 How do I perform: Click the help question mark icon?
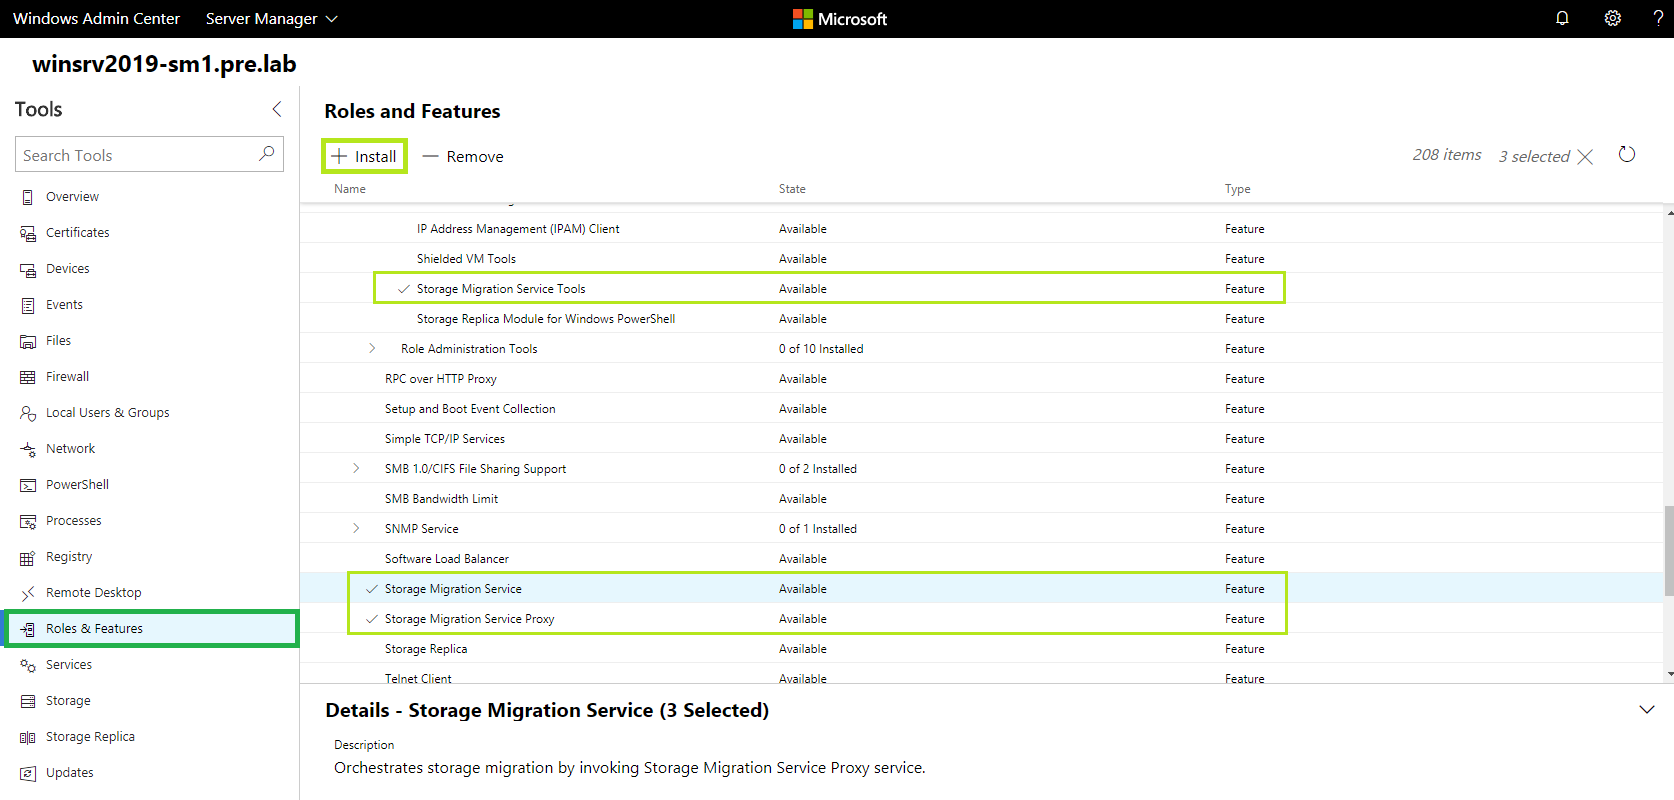[1658, 18]
